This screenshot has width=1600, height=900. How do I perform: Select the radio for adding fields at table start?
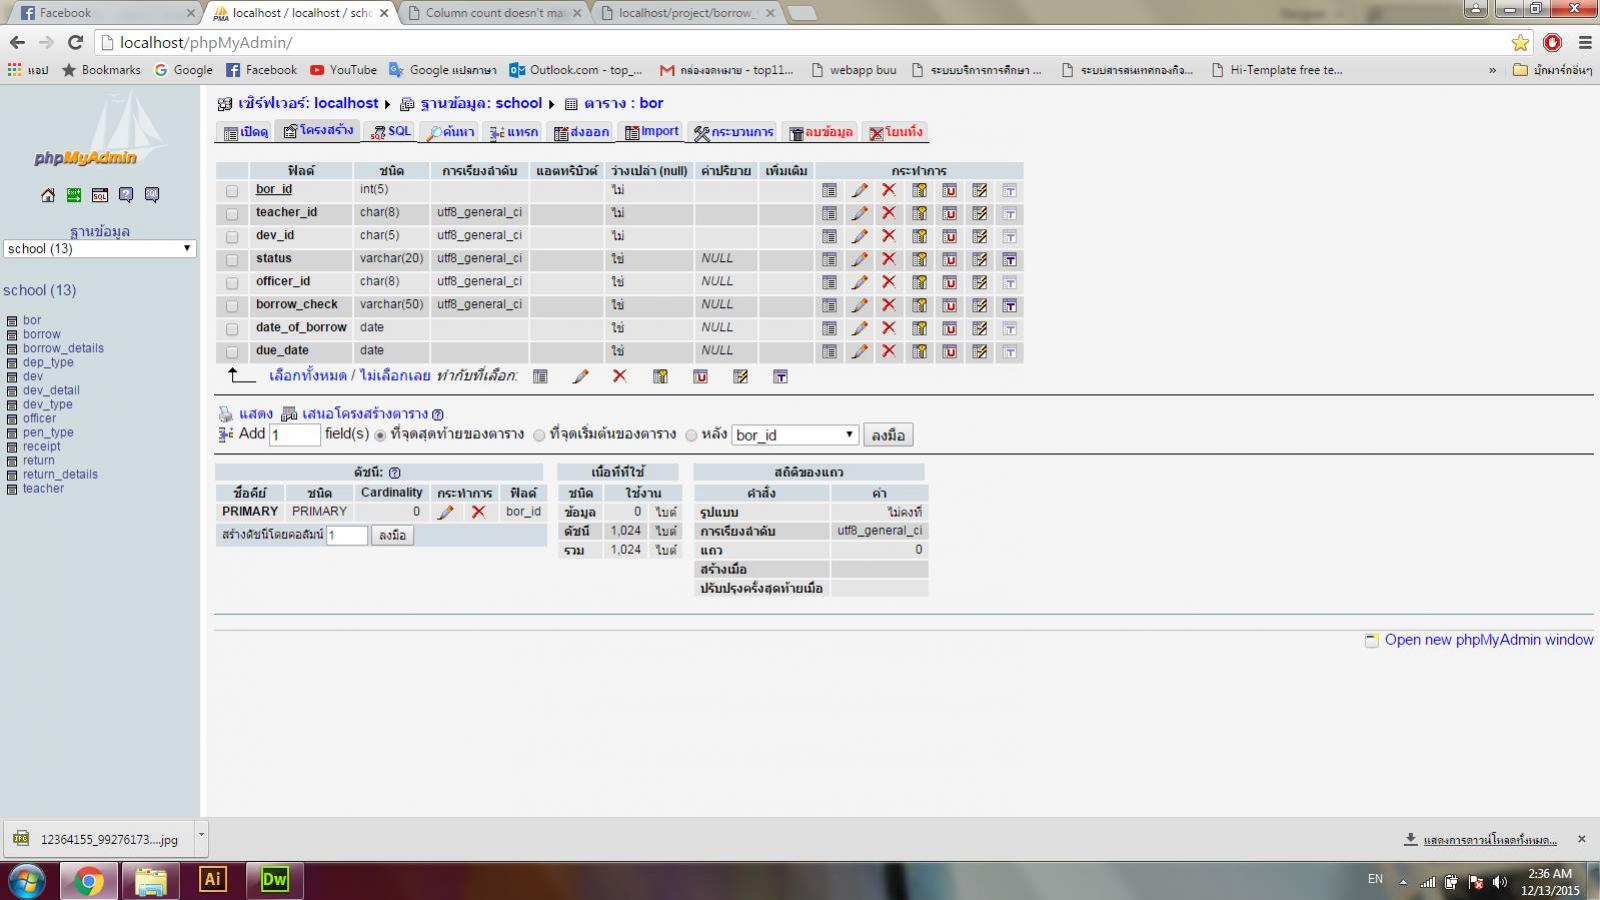539,434
